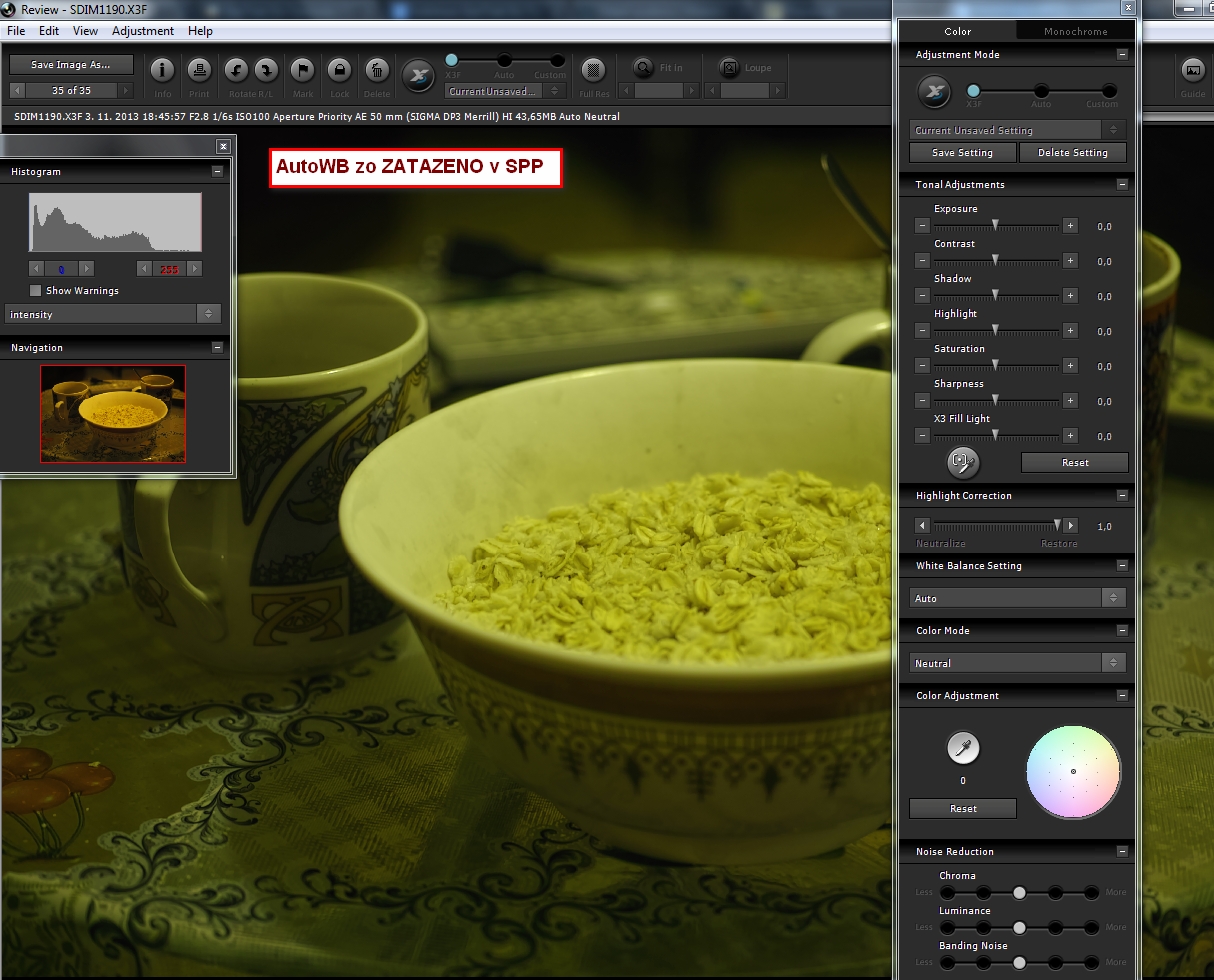The height and width of the screenshot is (980, 1214).
Task: Click the Lock image icon
Action: point(340,71)
